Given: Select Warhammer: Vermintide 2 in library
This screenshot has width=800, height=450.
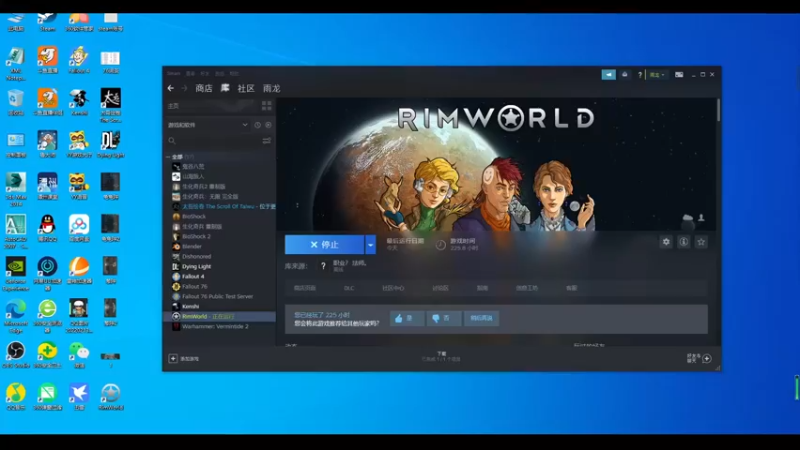Looking at the screenshot, I should (x=215, y=327).
